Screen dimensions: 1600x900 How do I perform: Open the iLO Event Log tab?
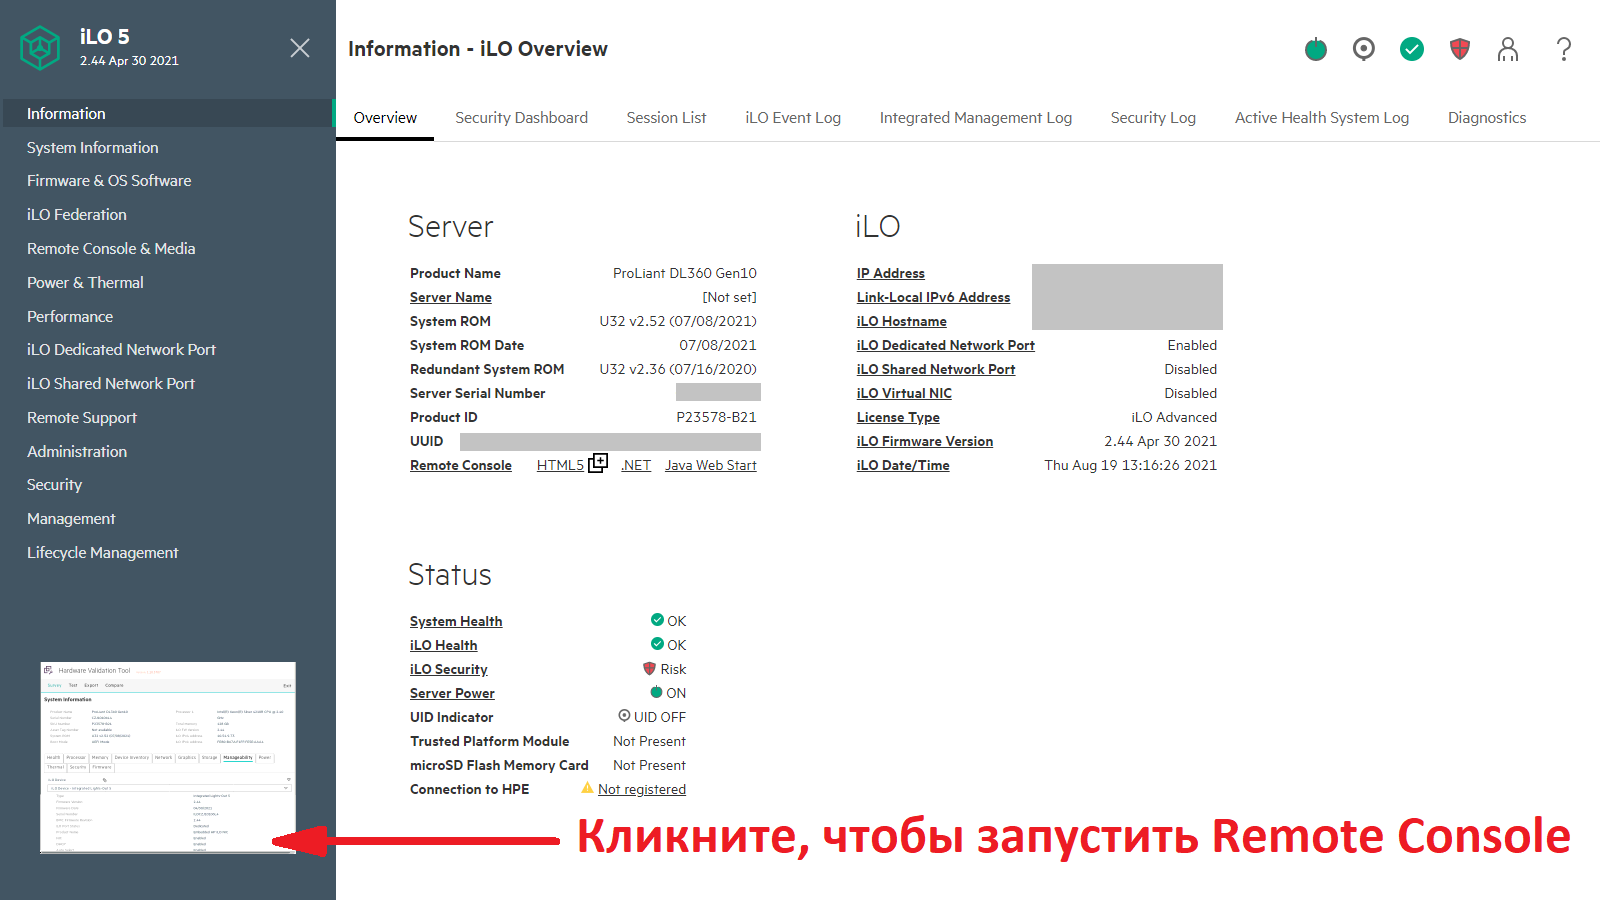click(792, 118)
